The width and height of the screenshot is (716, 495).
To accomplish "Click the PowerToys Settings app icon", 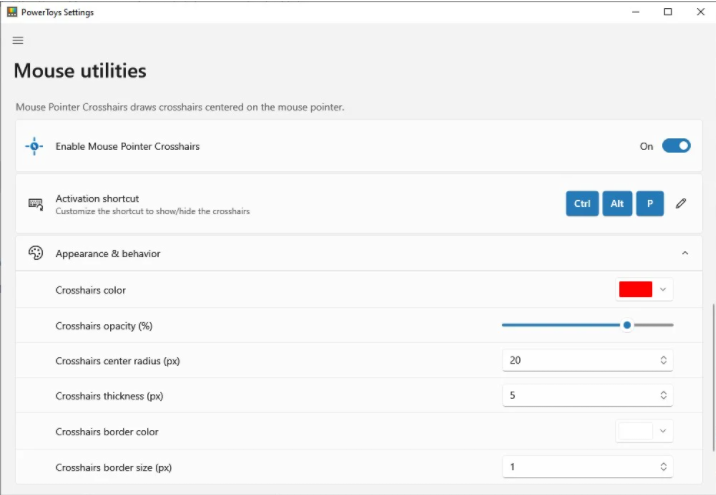I will point(11,11).
